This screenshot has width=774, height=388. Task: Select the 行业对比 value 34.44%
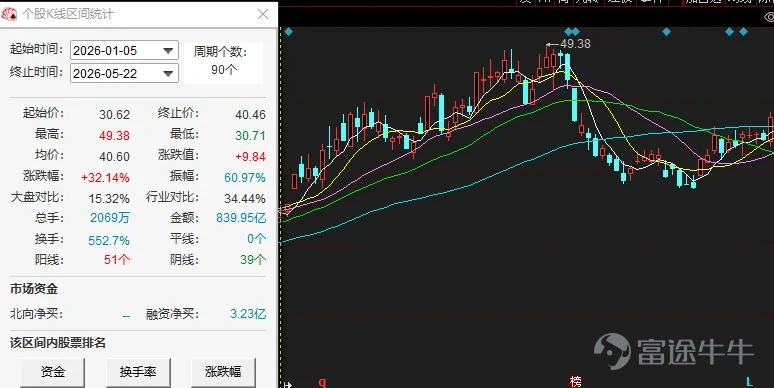245,198
